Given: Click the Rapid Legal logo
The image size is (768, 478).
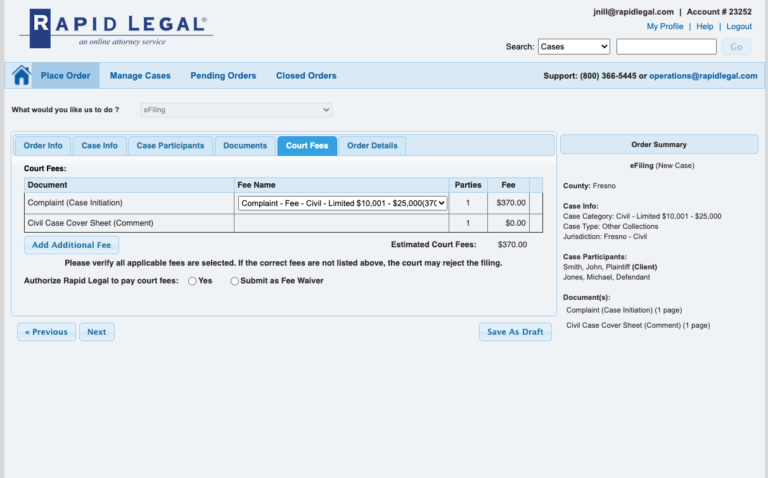Looking at the screenshot, I should click(x=116, y=28).
